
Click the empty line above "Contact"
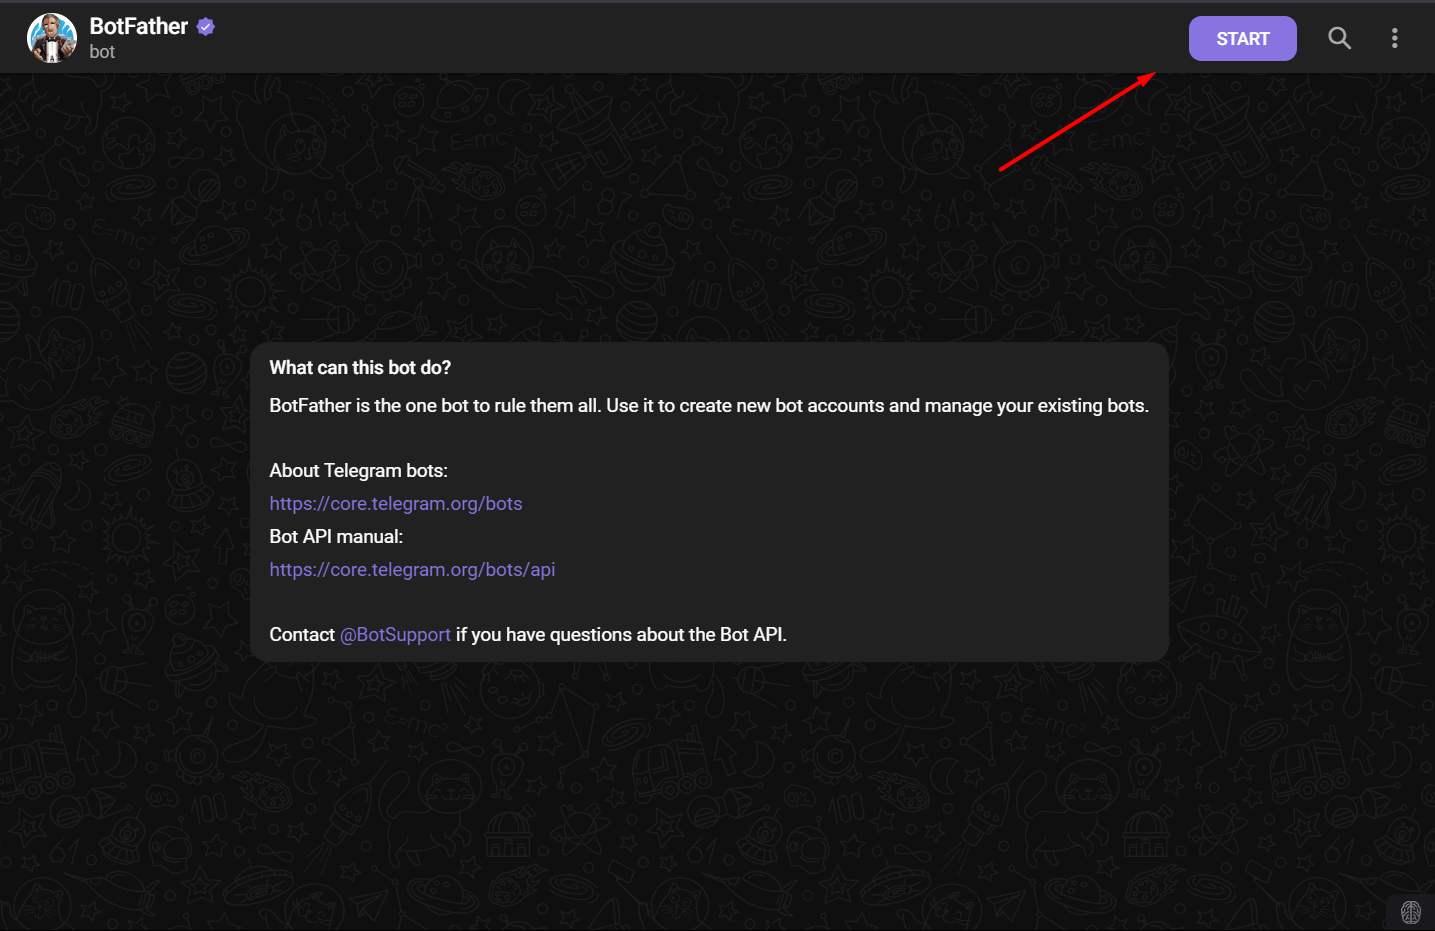click(x=700, y=602)
